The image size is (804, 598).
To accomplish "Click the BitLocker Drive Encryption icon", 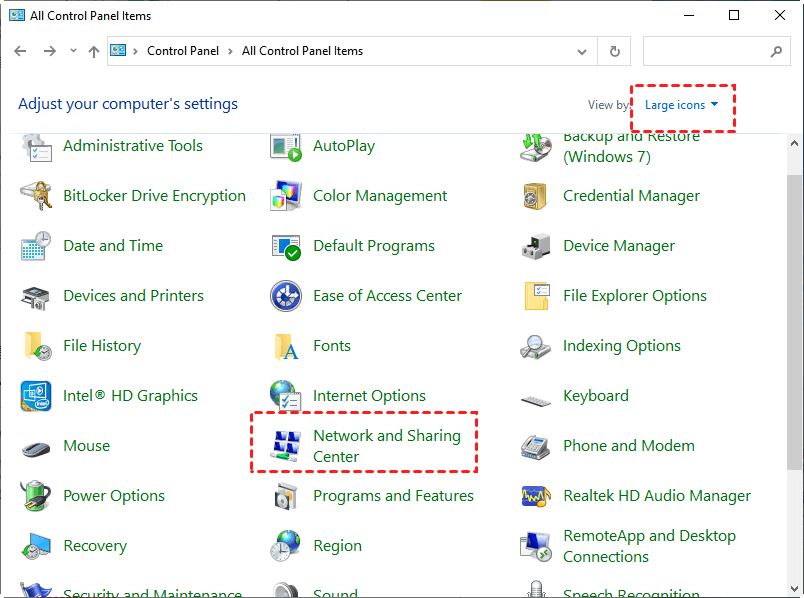I will pos(36,196).
